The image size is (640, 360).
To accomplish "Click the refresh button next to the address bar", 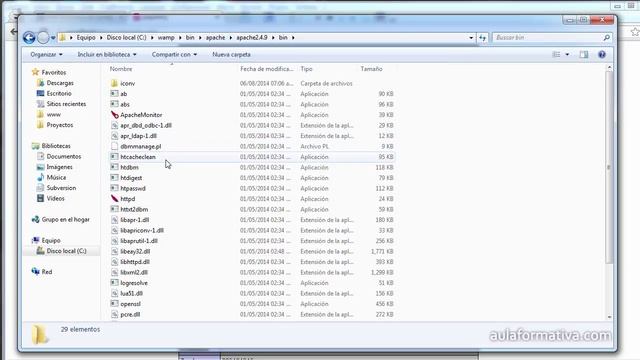I will (x=483, y=38).
